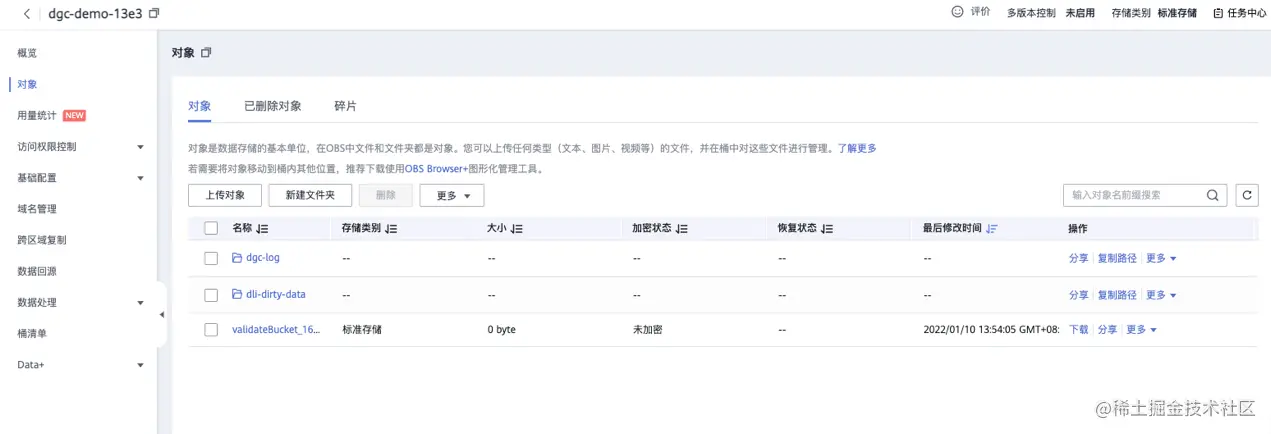Click 复制路径 for dli-dirty-data row

[x=1117, y=295]
